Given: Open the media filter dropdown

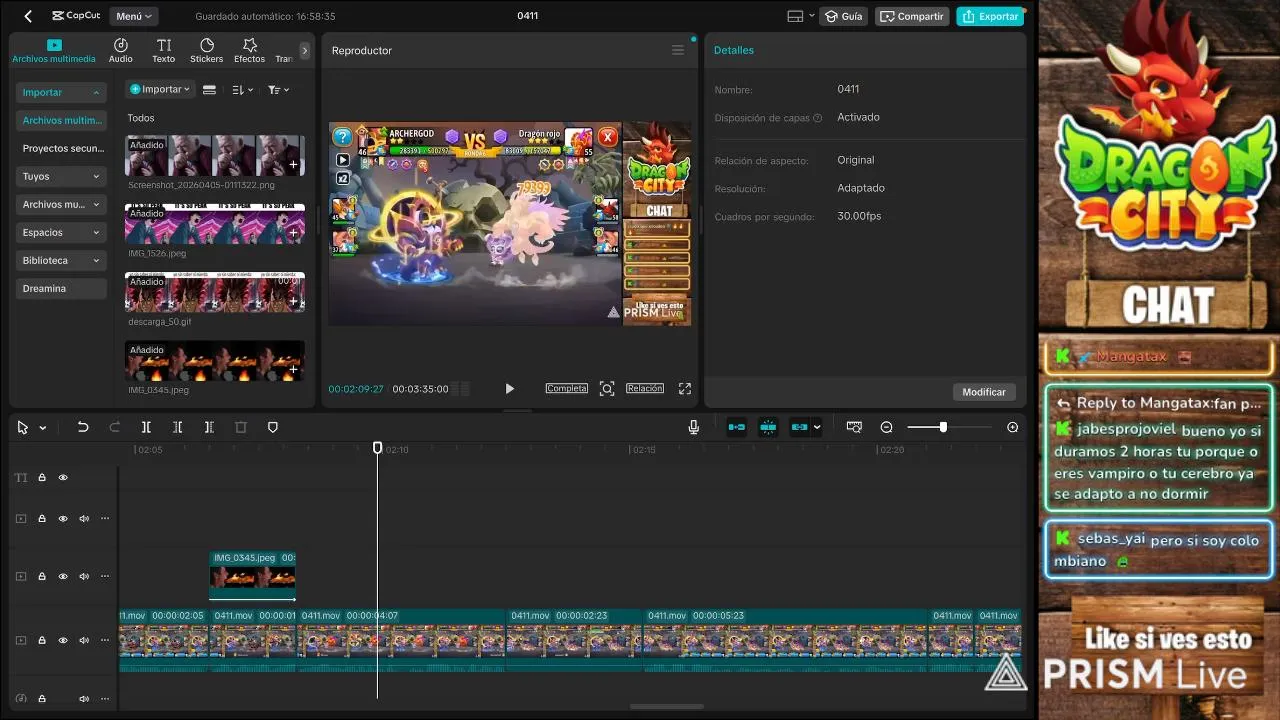Looking at the screenshot, I should (x=278, y=90).
